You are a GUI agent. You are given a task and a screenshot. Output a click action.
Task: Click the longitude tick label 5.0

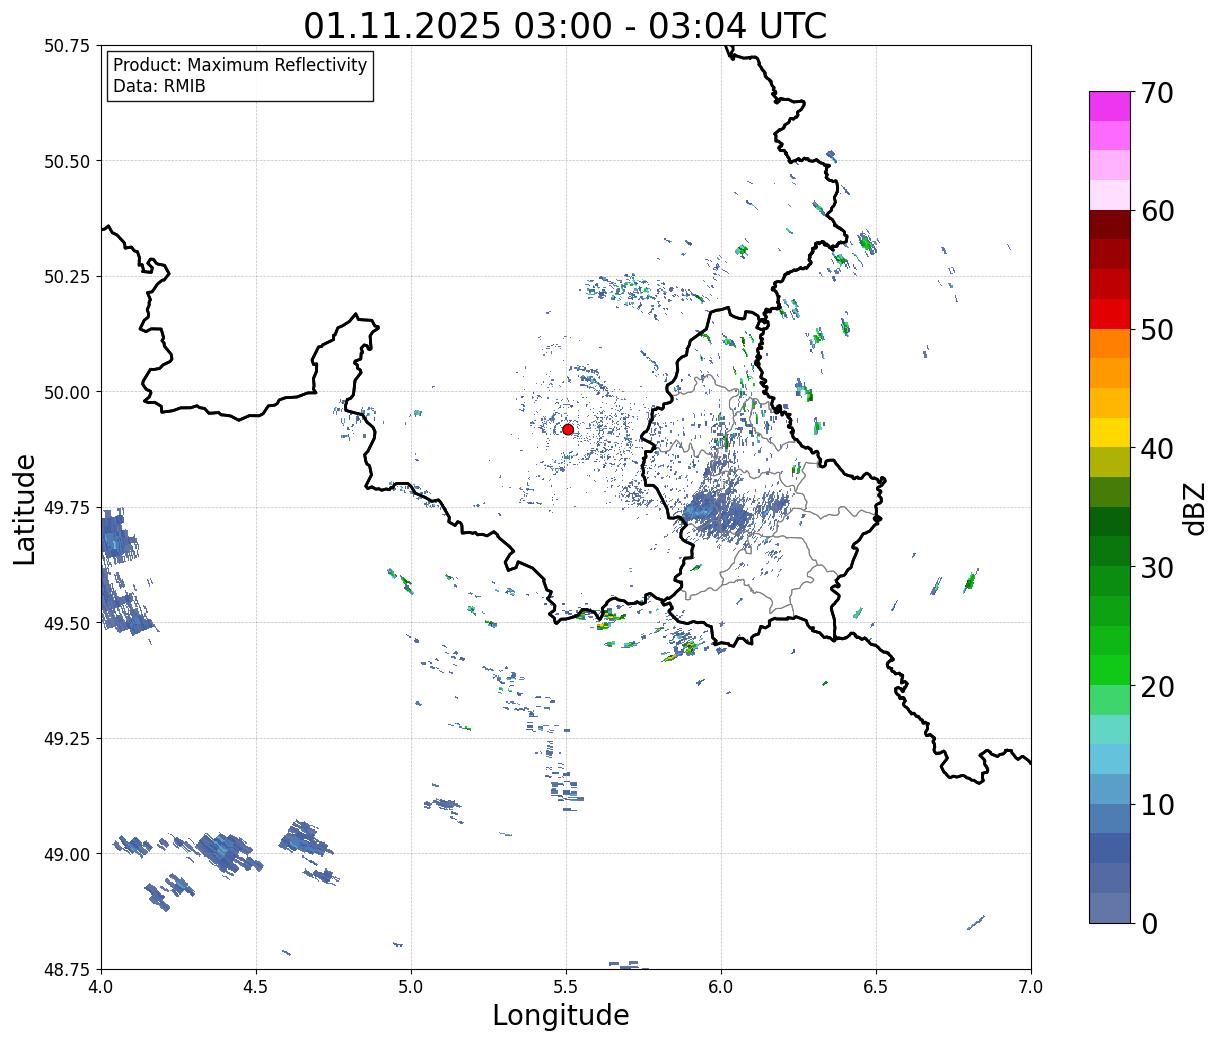tap(411, 987)
